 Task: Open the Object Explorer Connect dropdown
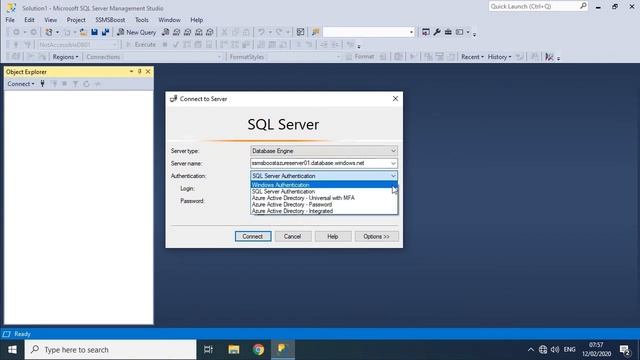click(21, 84)
